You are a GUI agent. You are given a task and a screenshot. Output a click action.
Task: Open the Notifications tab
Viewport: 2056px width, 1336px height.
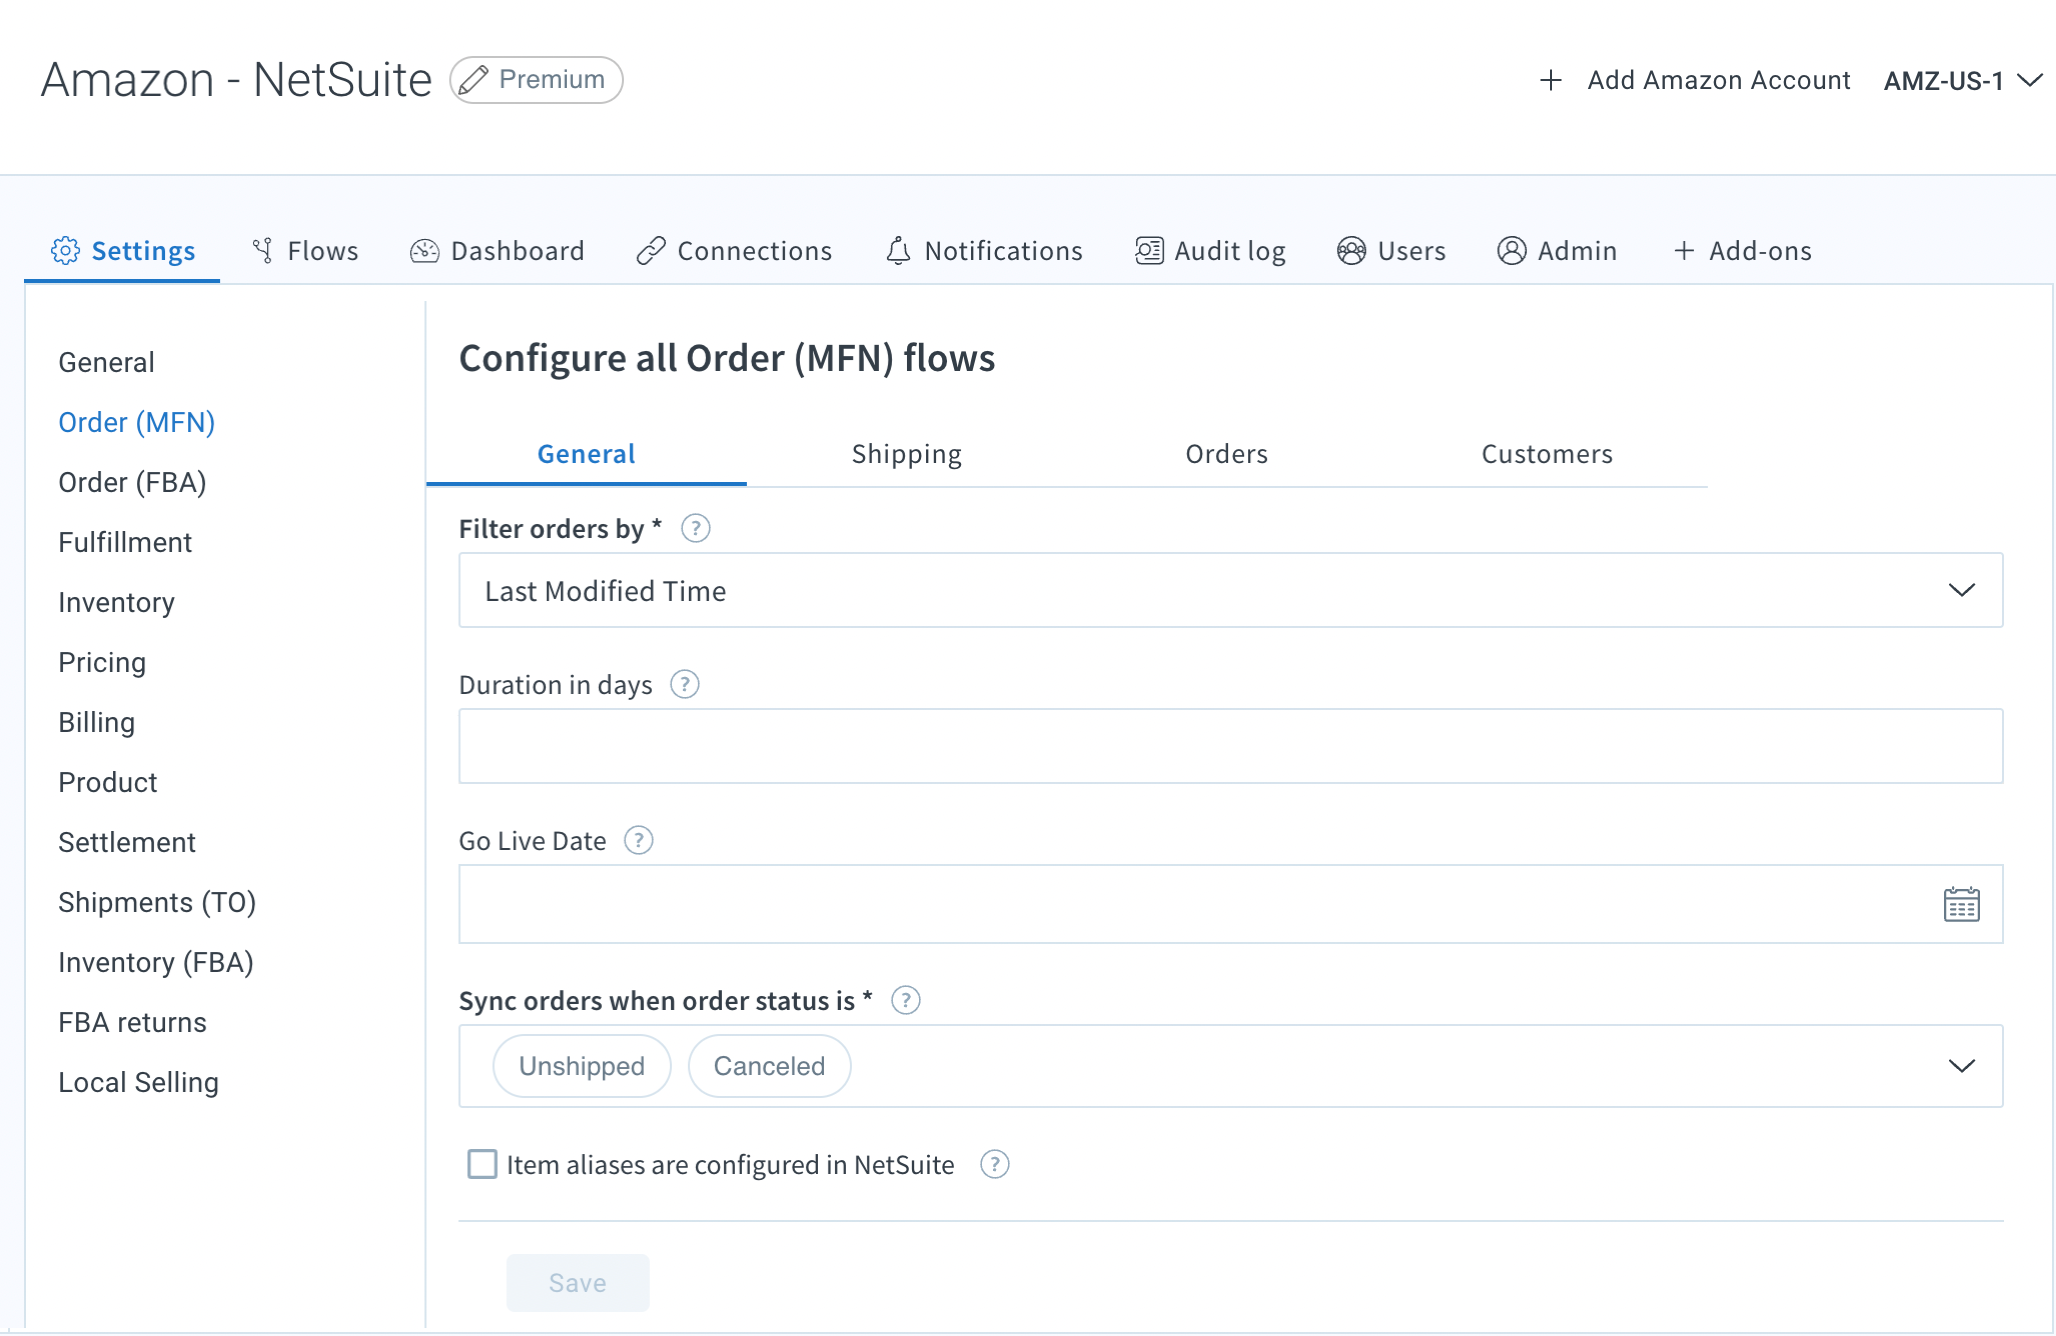pyautogui.click(x=984, y=251)
